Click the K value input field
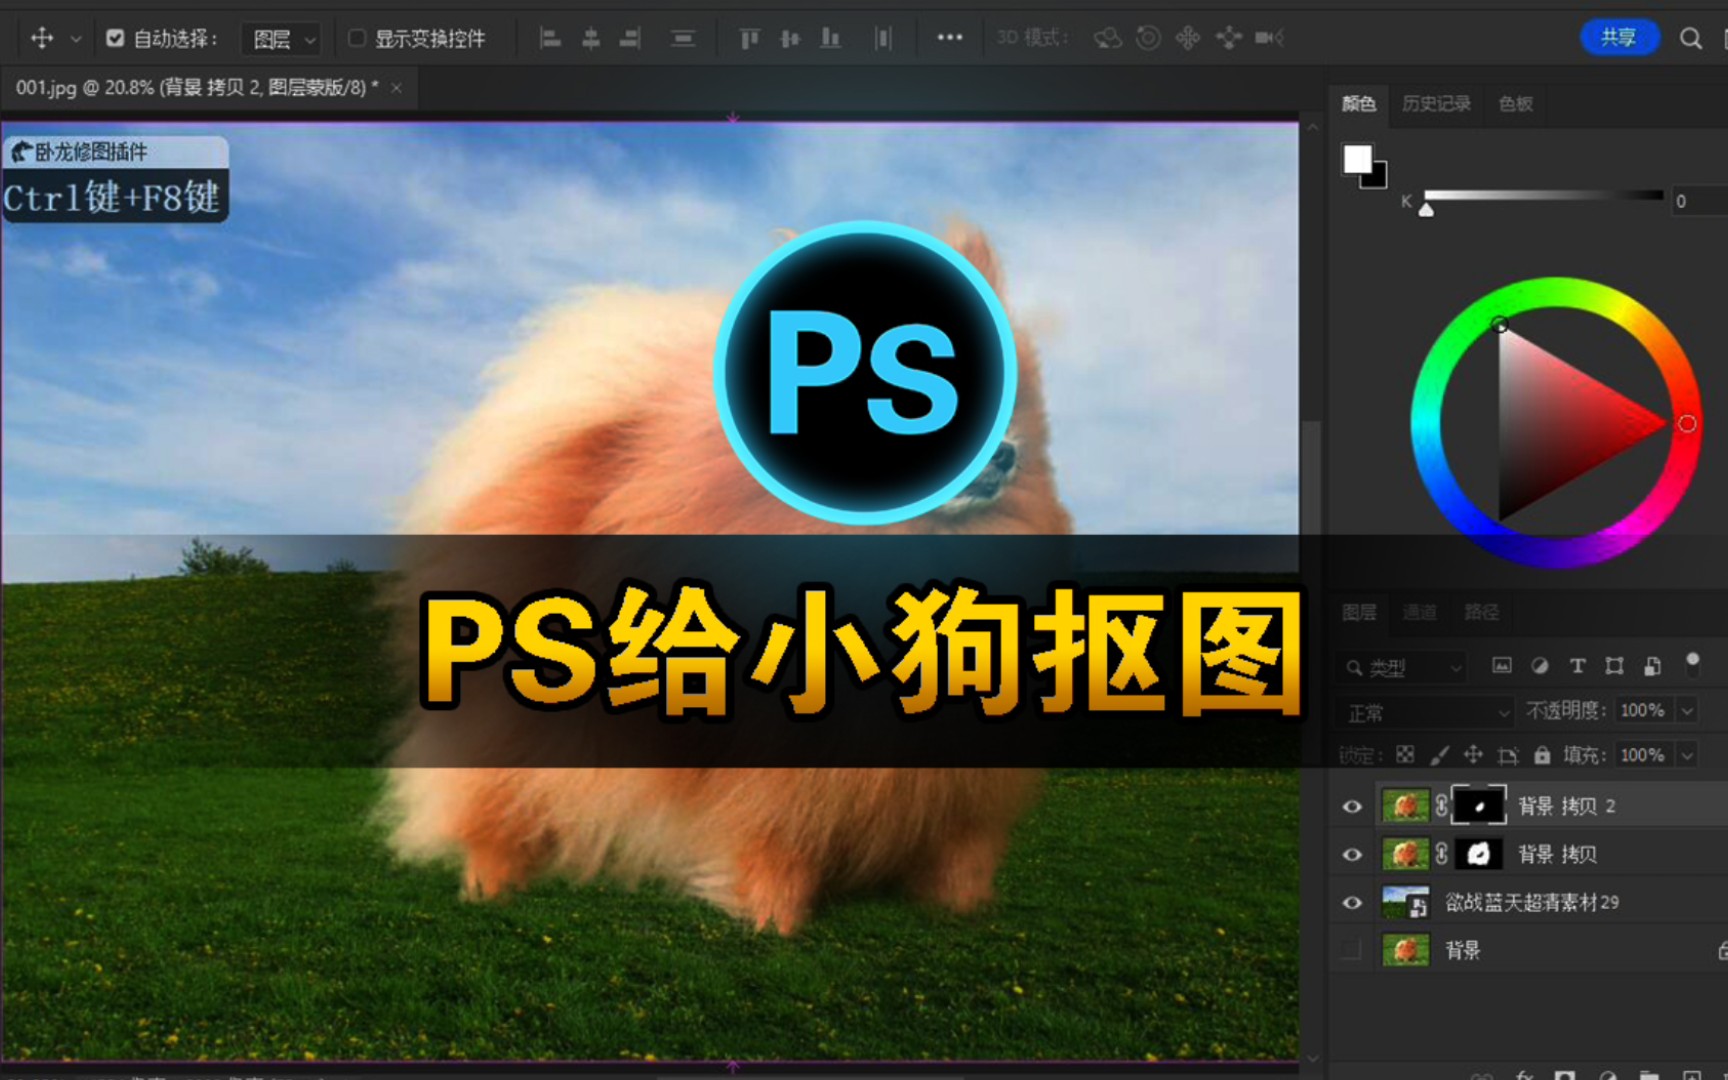Screen dimensions: 1728x1080 coord(1698,201)
